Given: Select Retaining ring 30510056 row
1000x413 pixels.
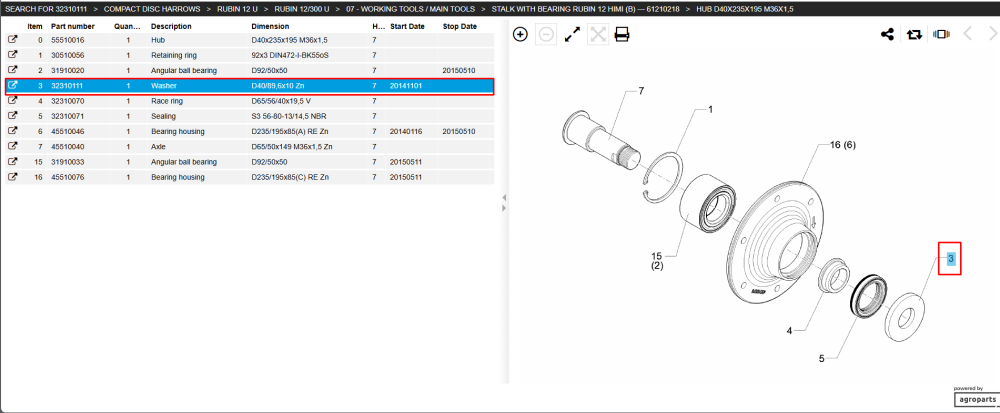Looking at the screenshot, I should pyautogui.click(x=249, y=55).
